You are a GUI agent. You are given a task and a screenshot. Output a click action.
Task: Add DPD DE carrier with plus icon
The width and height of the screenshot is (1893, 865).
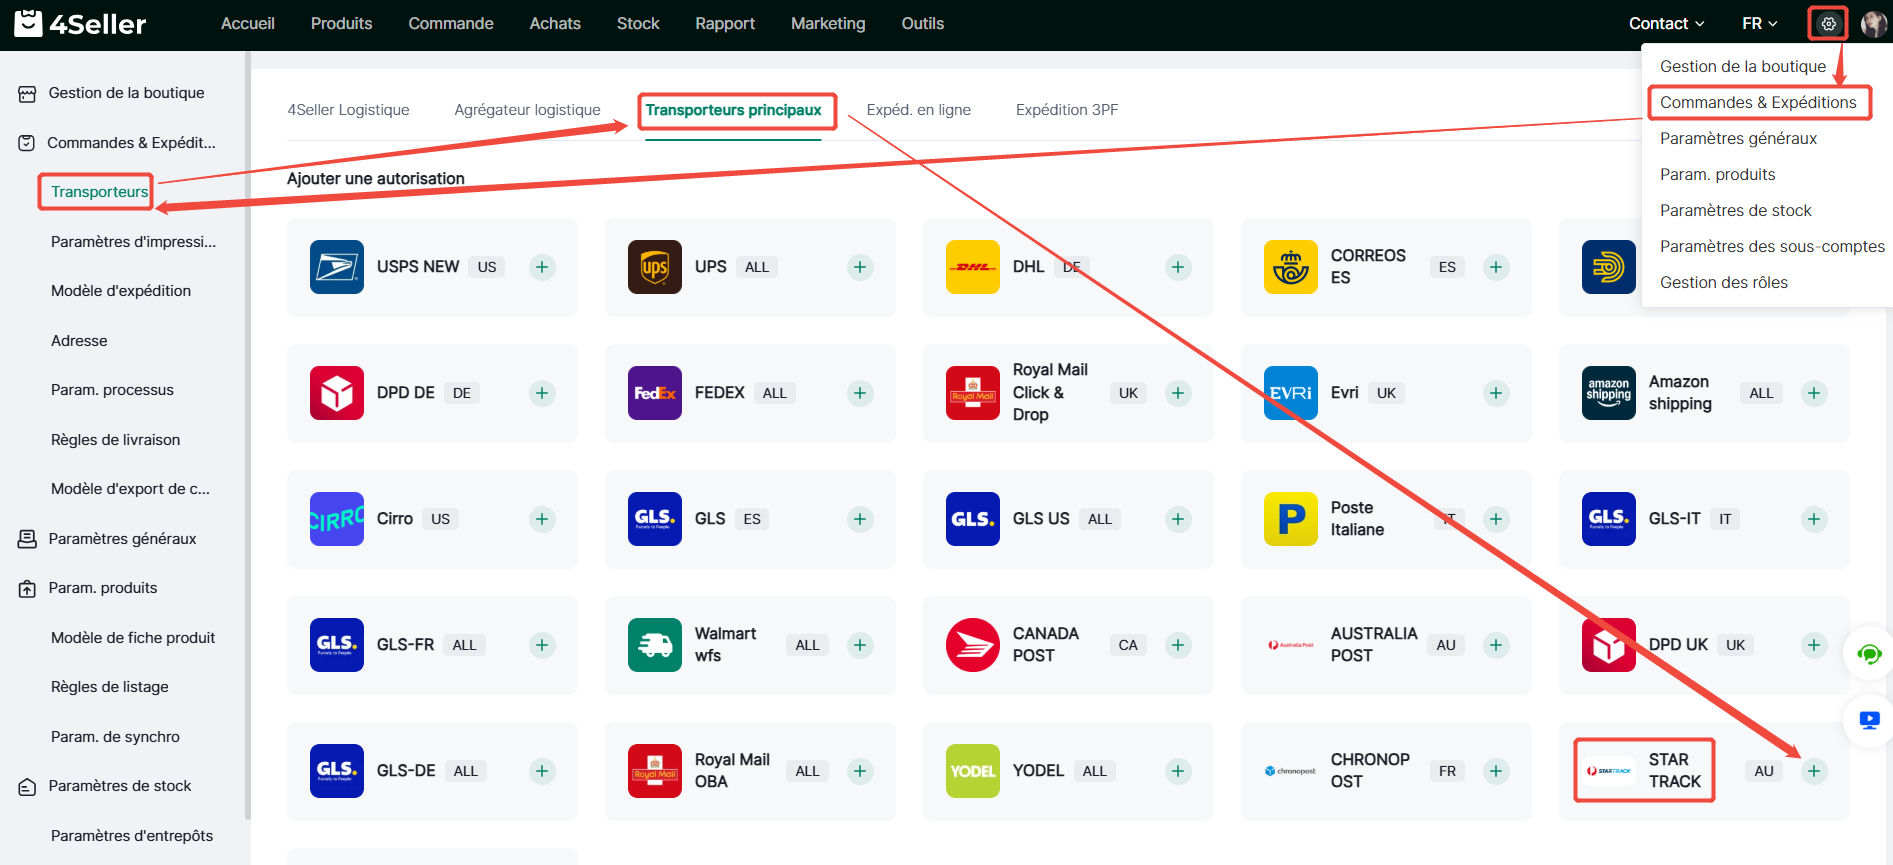[x=542, y=393]
